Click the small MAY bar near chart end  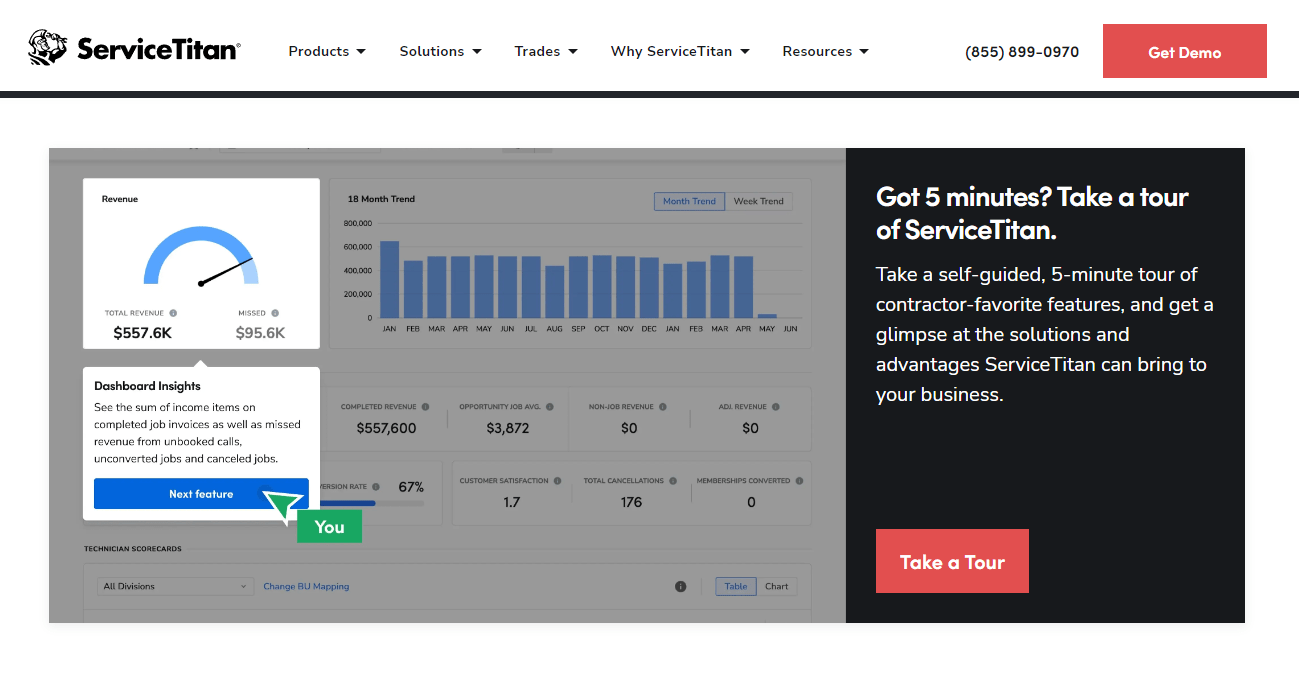[x=767, y=316]
